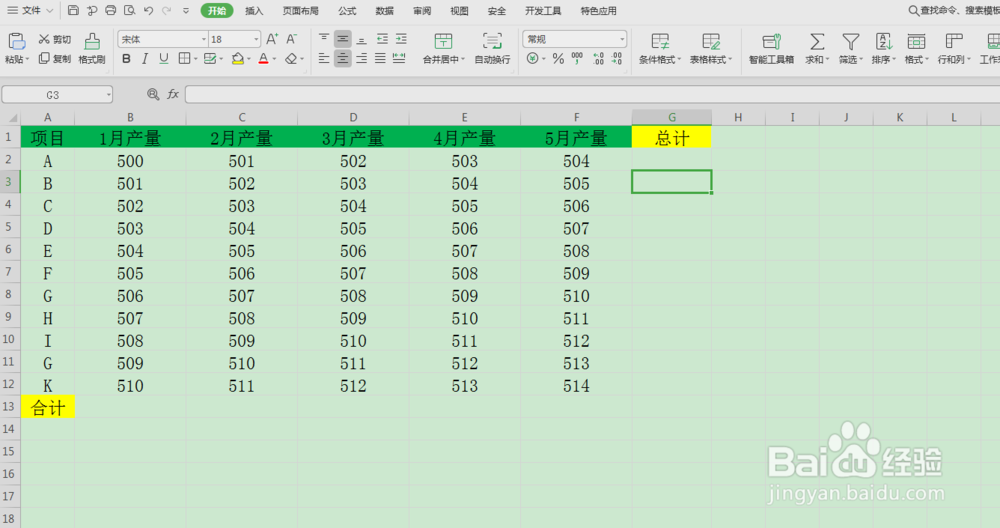Click the 开始 home tab button

click(x=217, y=10)
